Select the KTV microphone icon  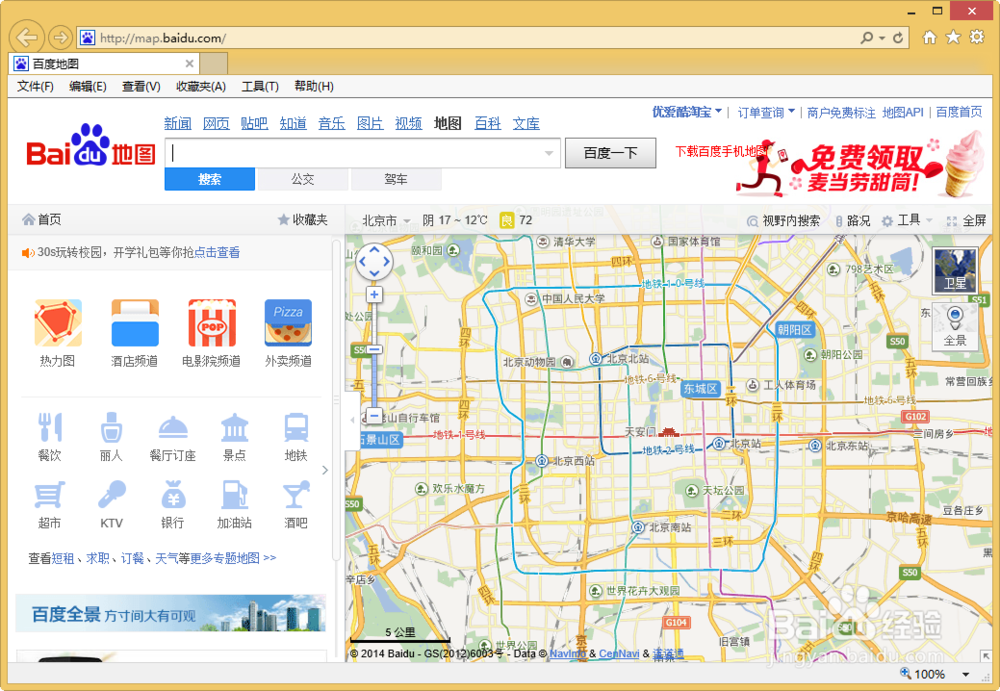pyautogui.click(x=112, y=495)
